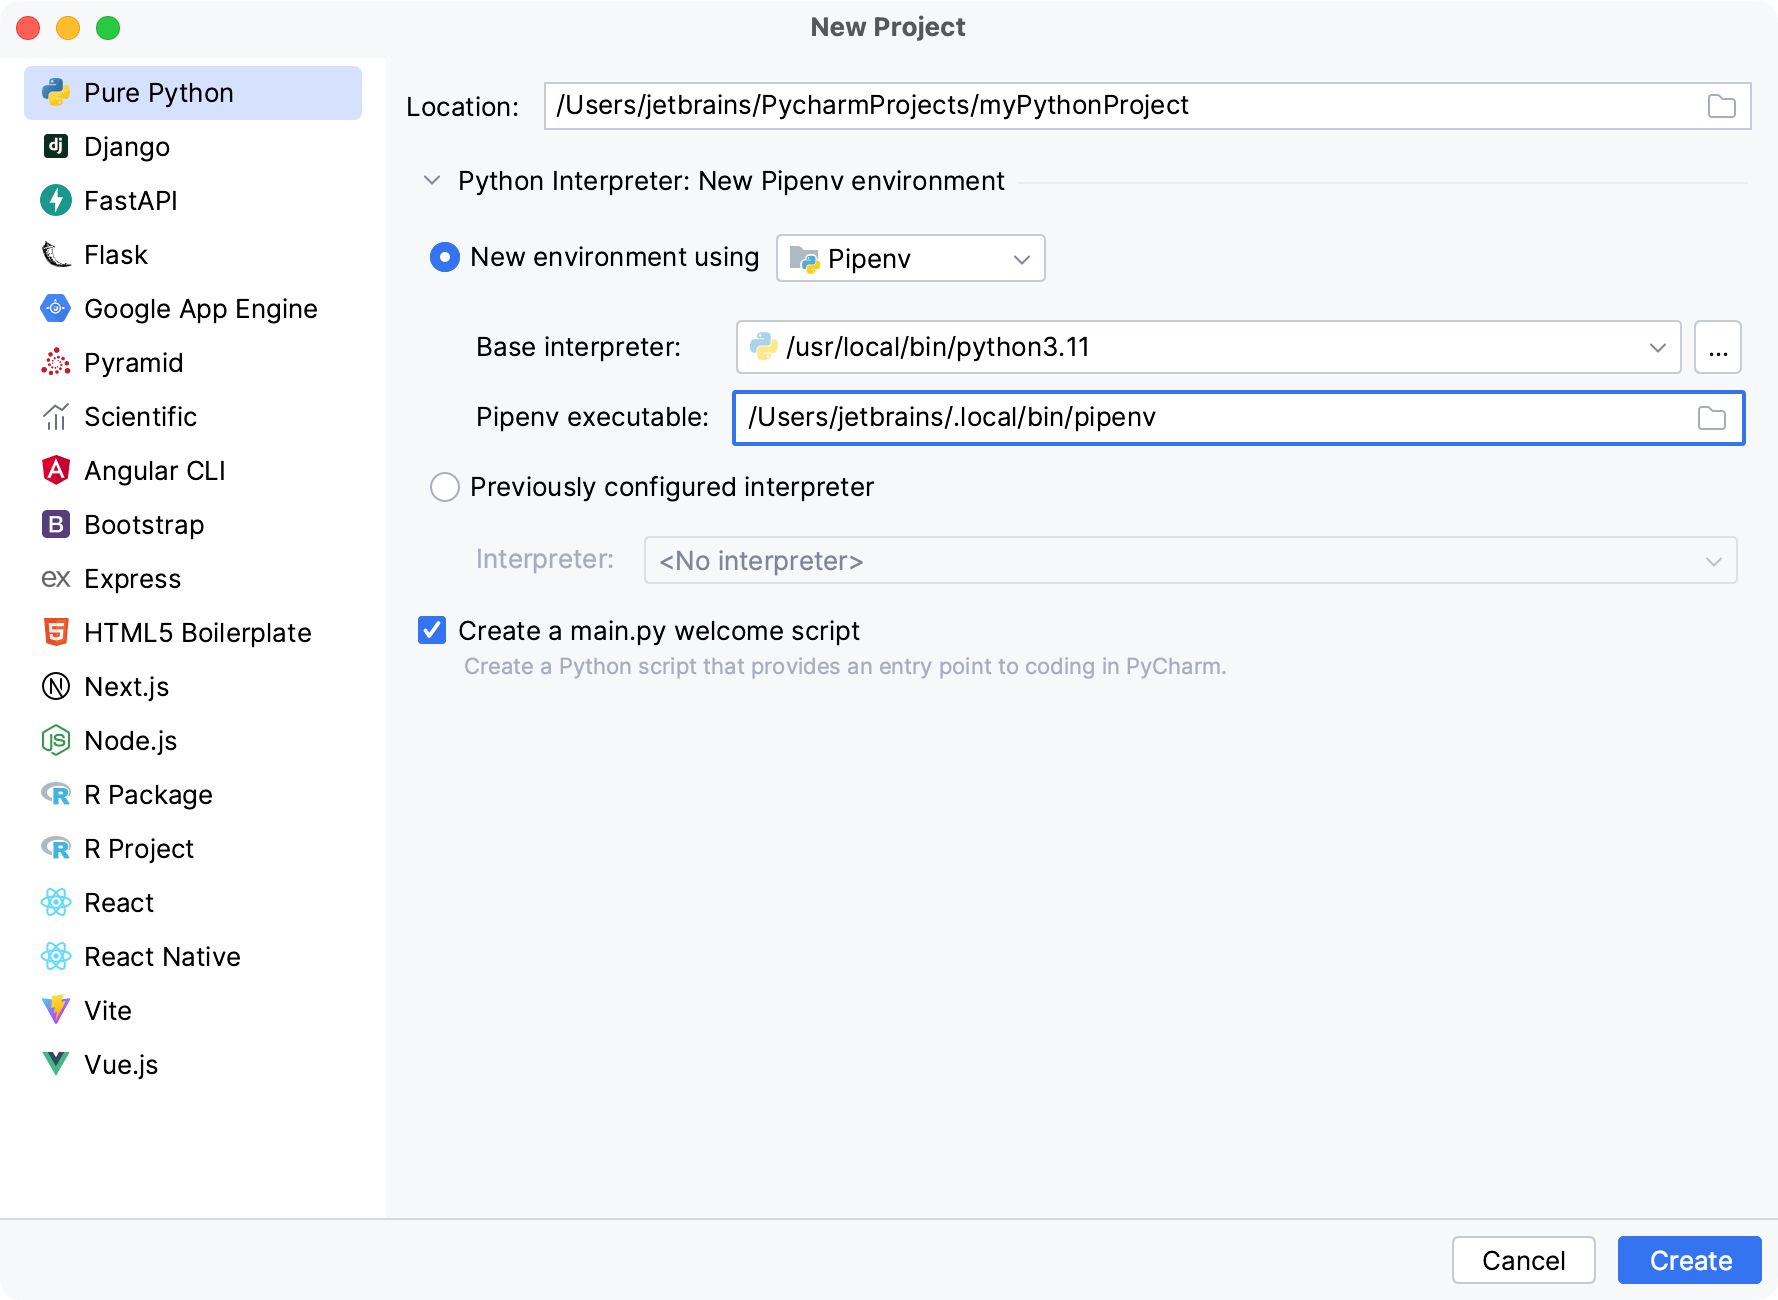Select the Previously configured interpreter option
This screenshot has width=1778, height=1300.
pyautogui.click(x=444, y=487)
